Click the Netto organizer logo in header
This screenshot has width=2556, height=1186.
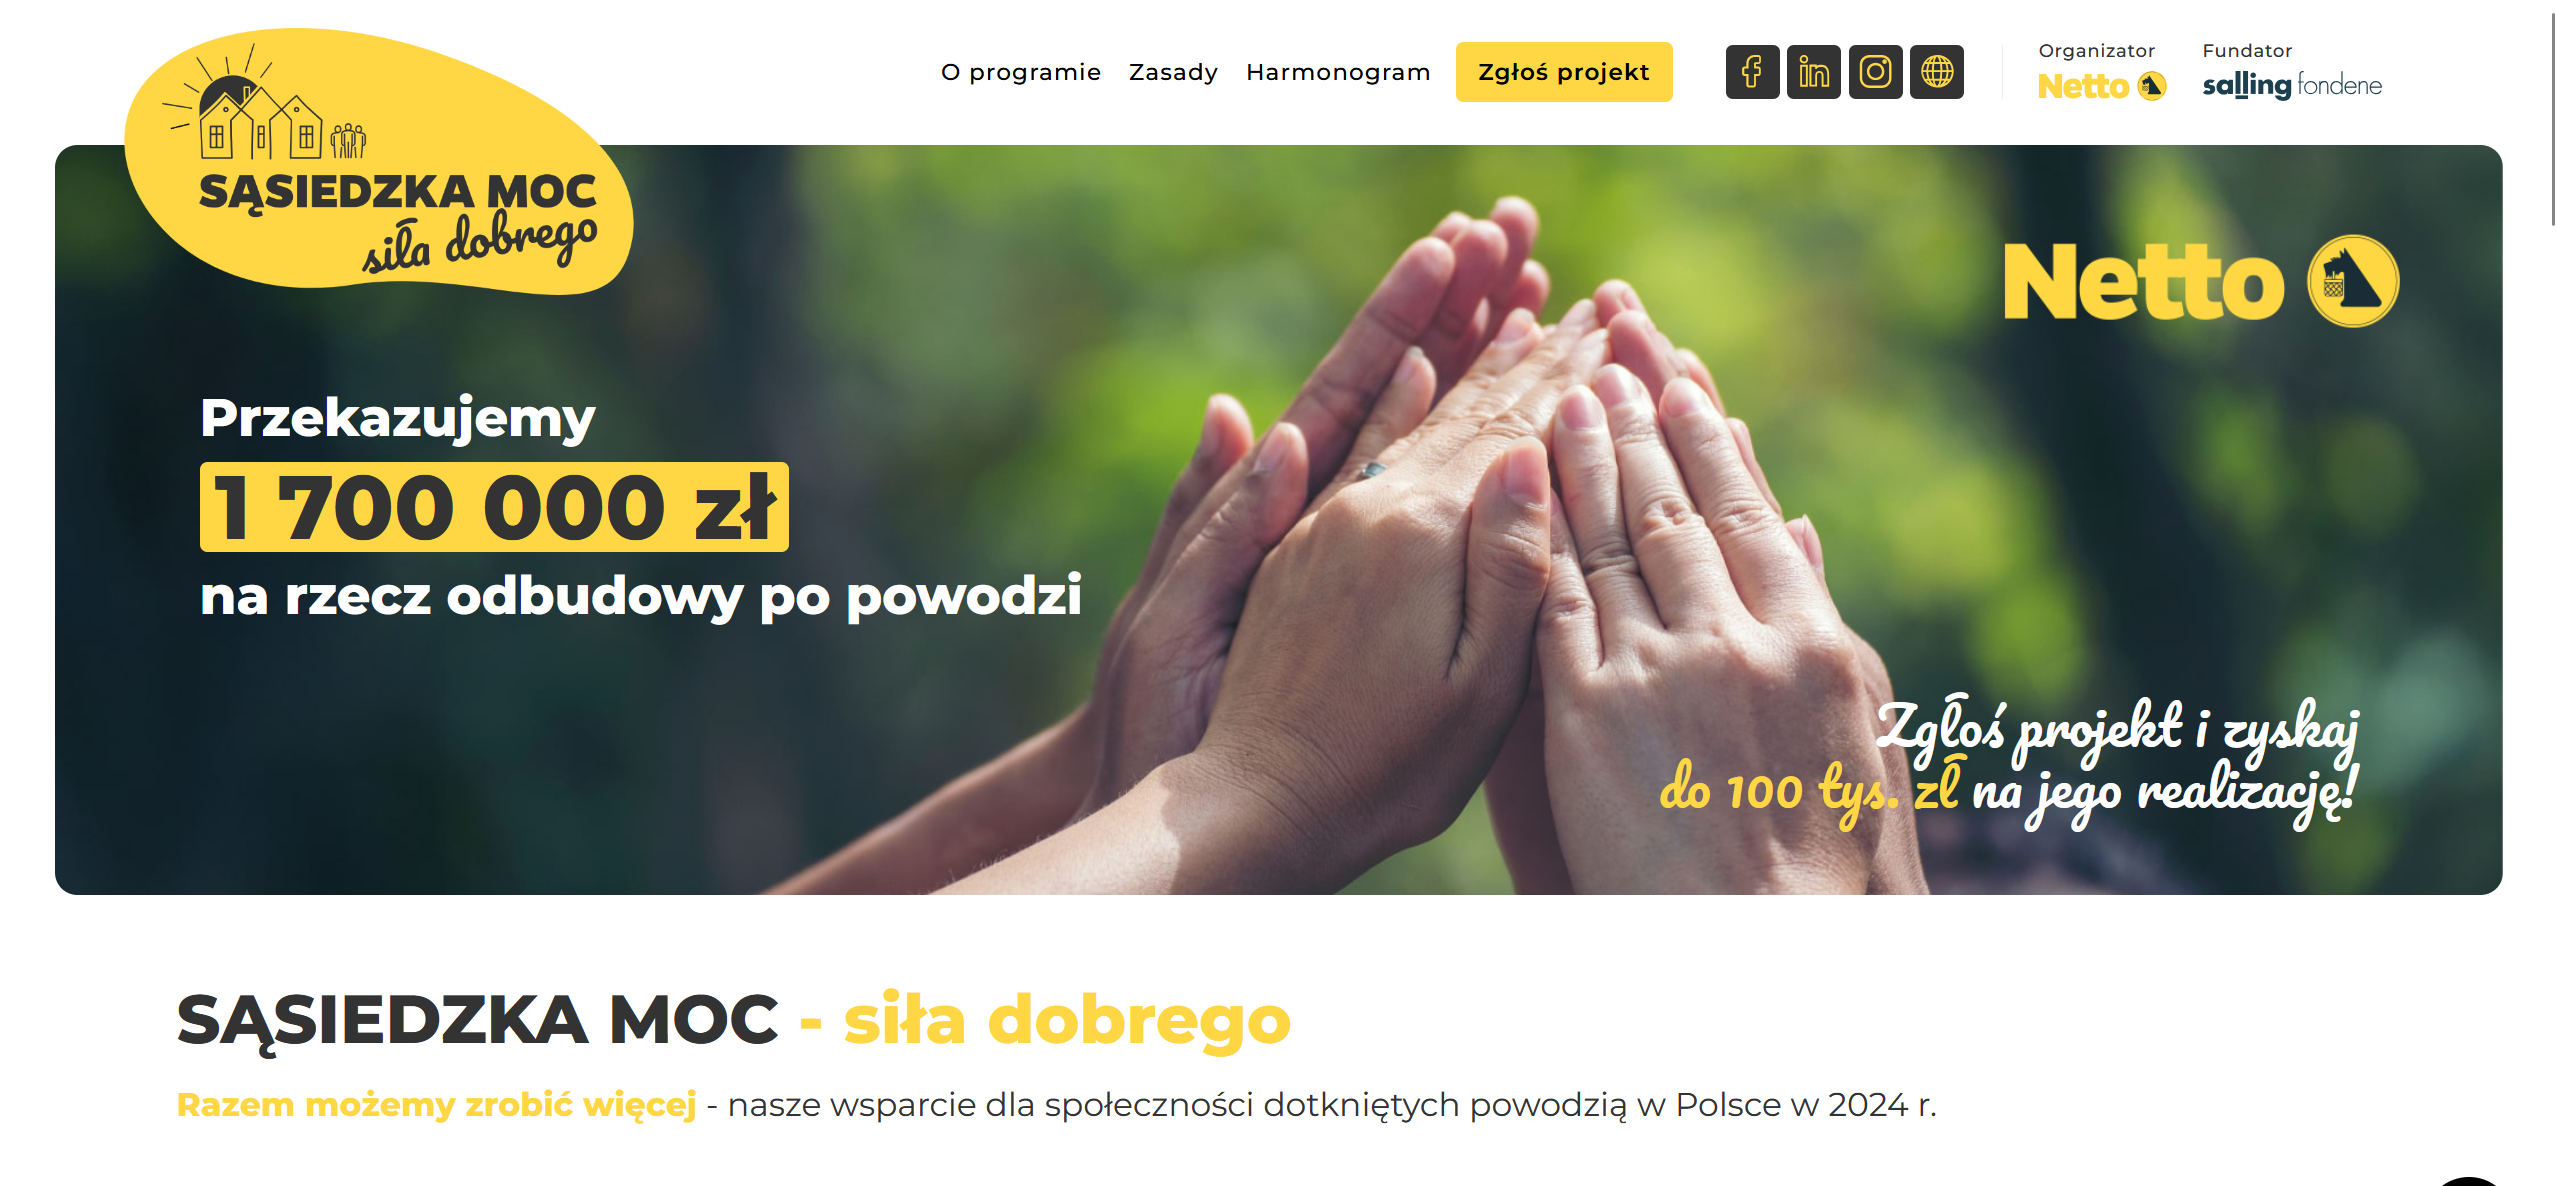pos(2101,86)
